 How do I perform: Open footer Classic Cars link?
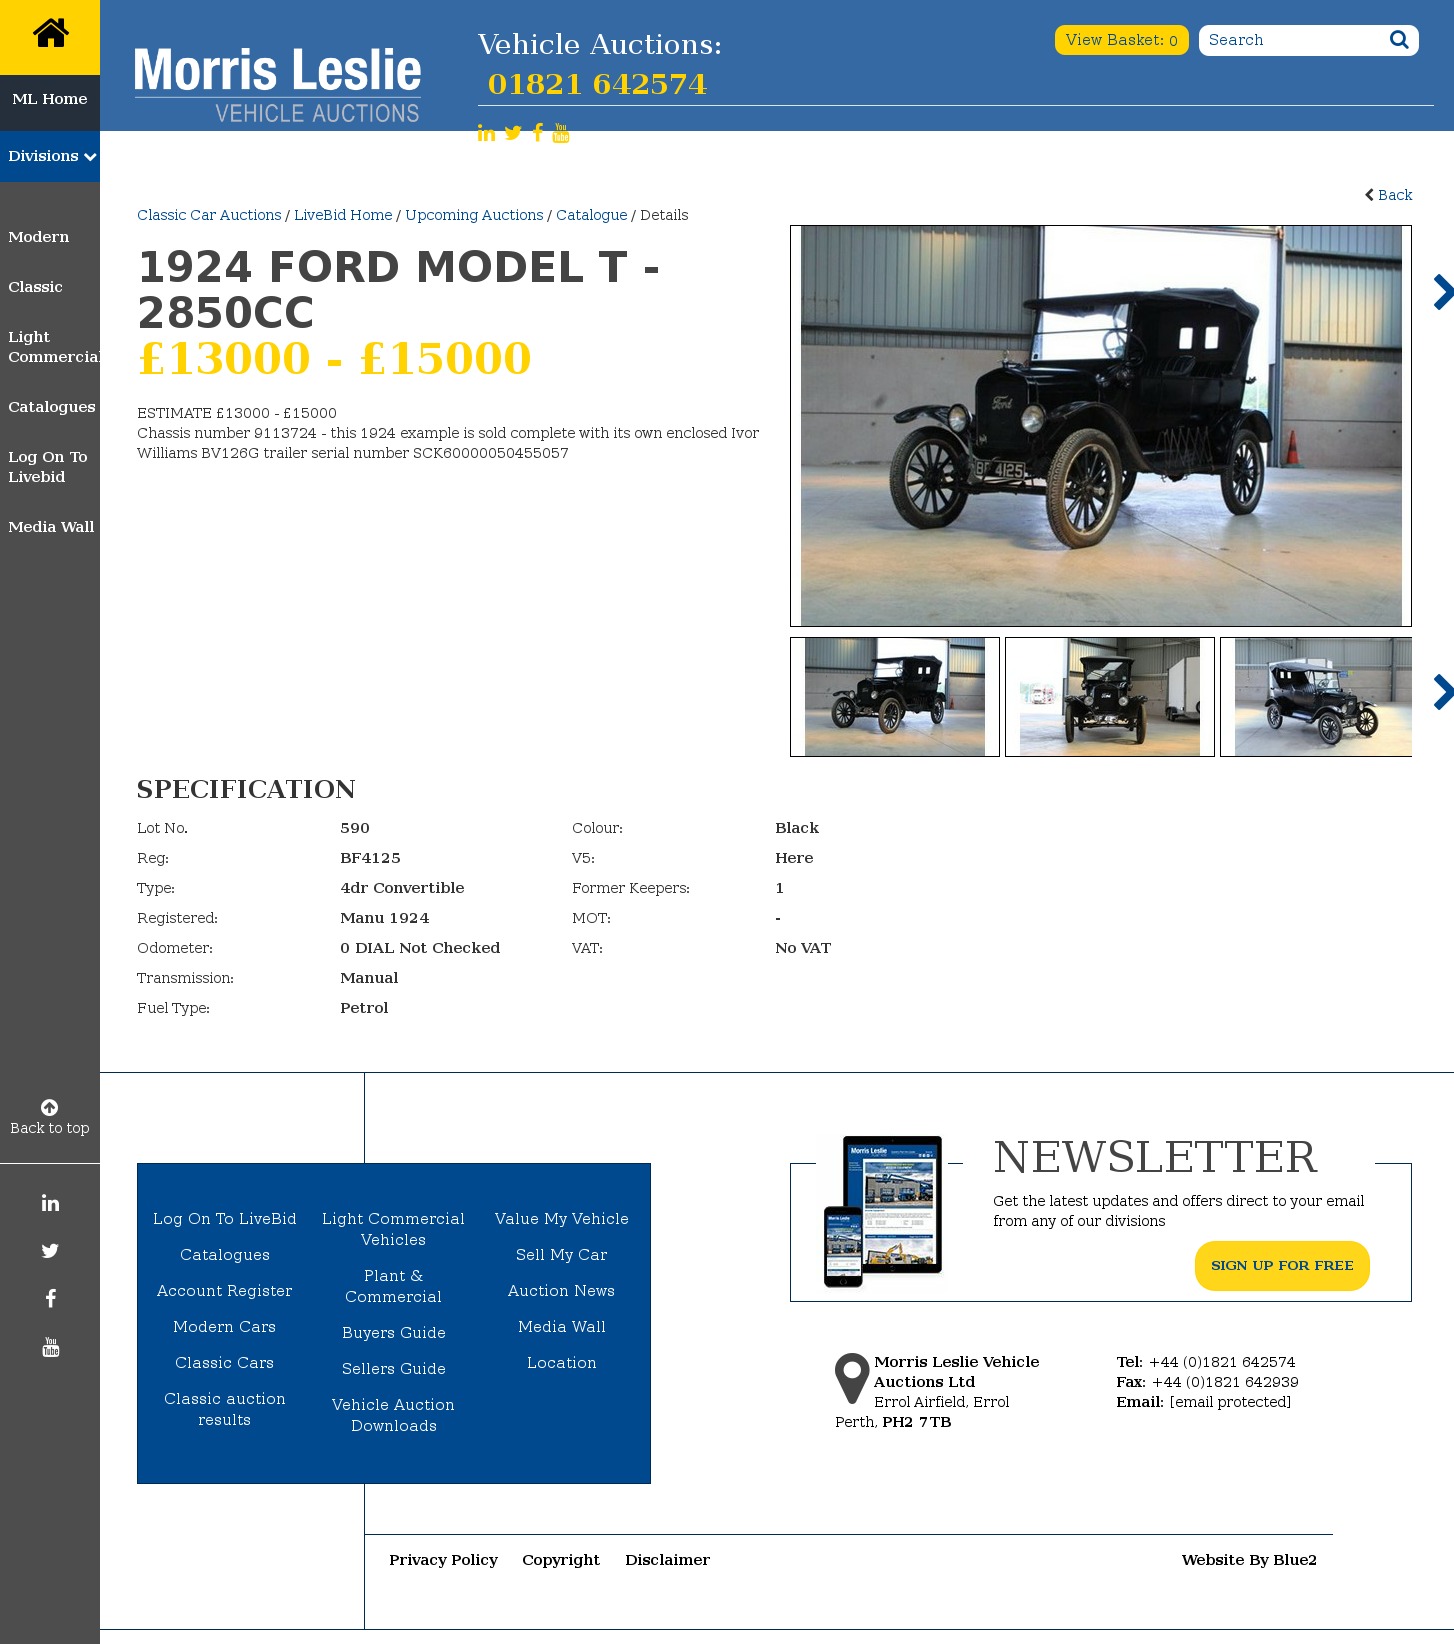coord(225,1363)
